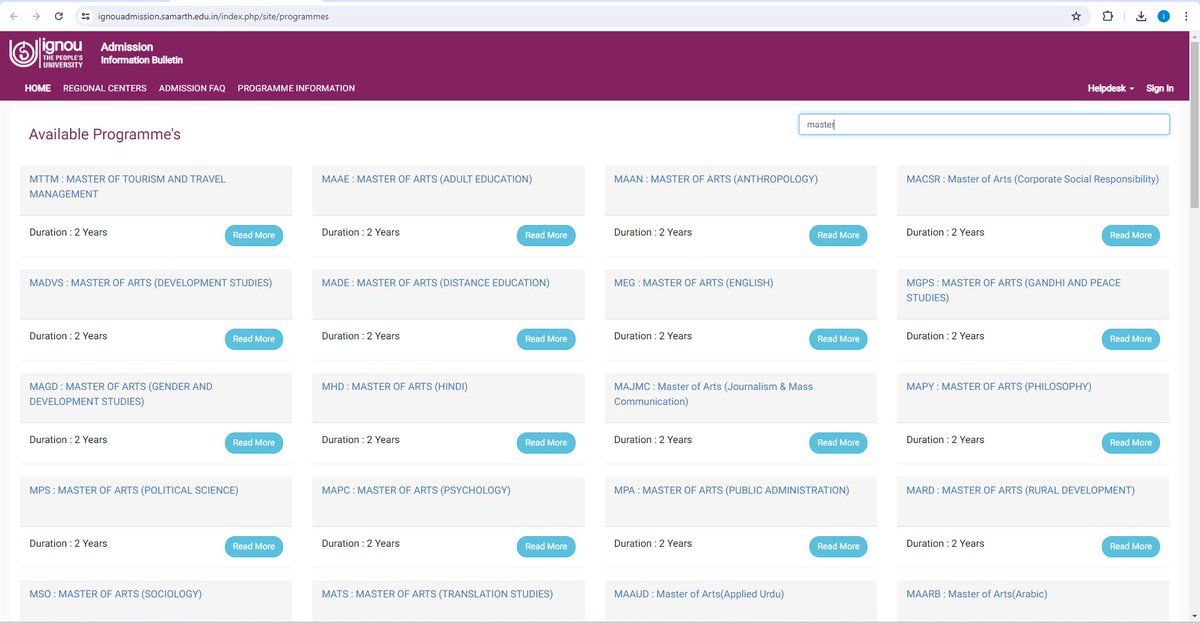The width and height of the screenshot is (1200, 623).
Task: Open the ADMISSION FAQ page
Action: click(x=191, y=88)
